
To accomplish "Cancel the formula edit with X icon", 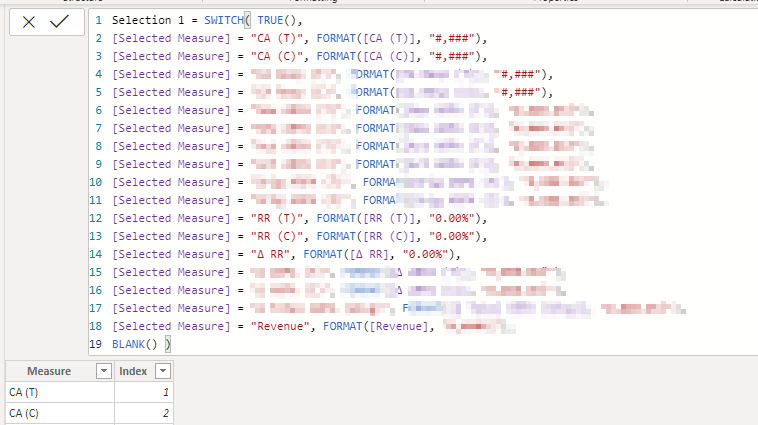I will (29, 22).
